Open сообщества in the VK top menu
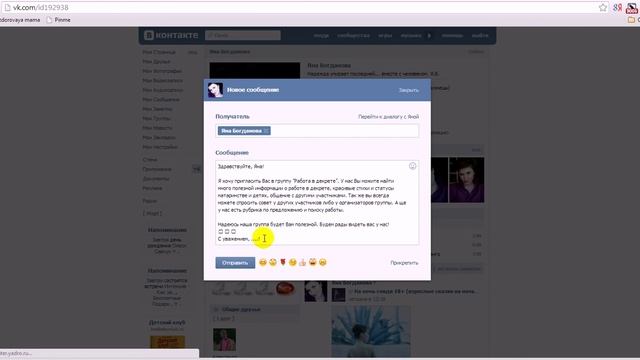Image resolution: width=640 pixels, height=360 pixels. point(353,36)
